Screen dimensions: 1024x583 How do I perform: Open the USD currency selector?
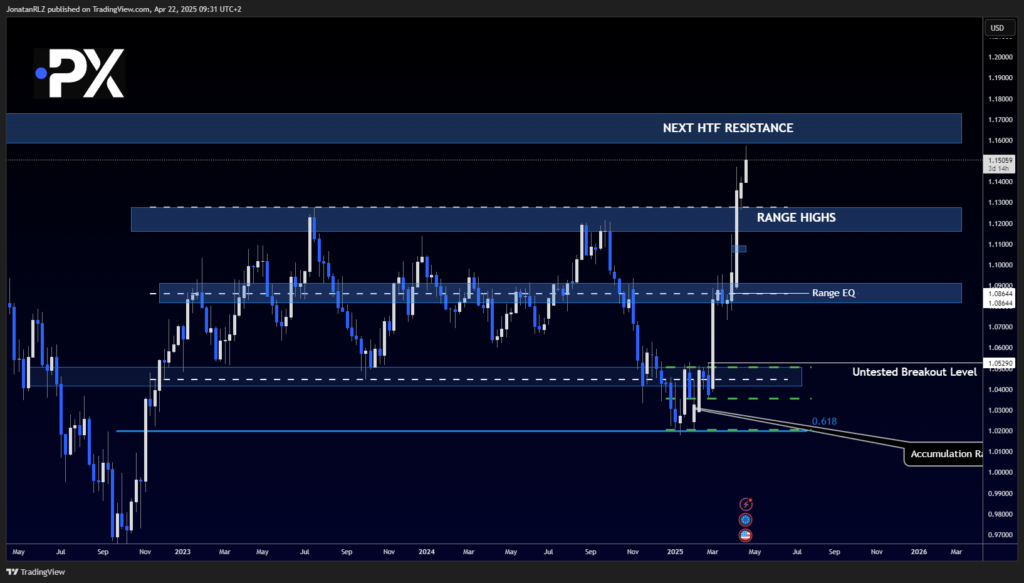click(996, 27)
